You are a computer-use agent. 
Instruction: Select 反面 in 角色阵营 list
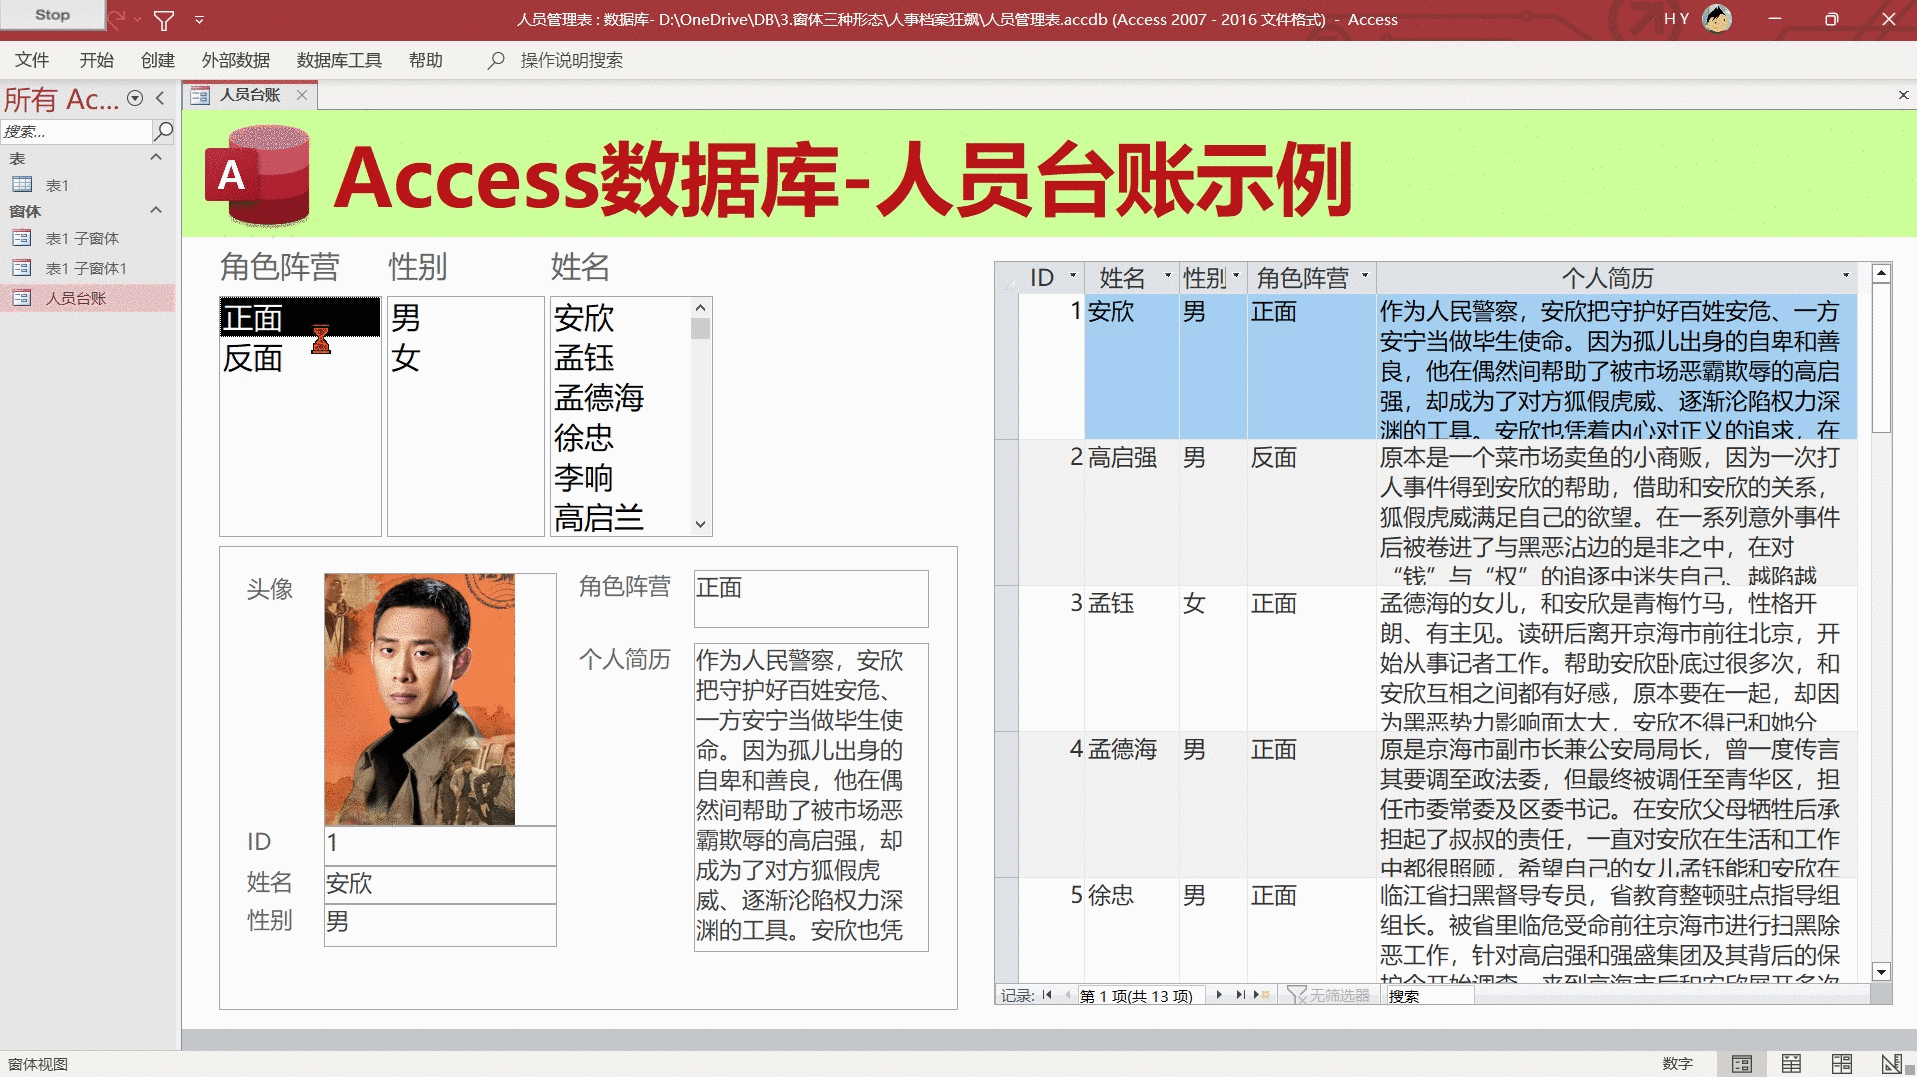[300, 358]
